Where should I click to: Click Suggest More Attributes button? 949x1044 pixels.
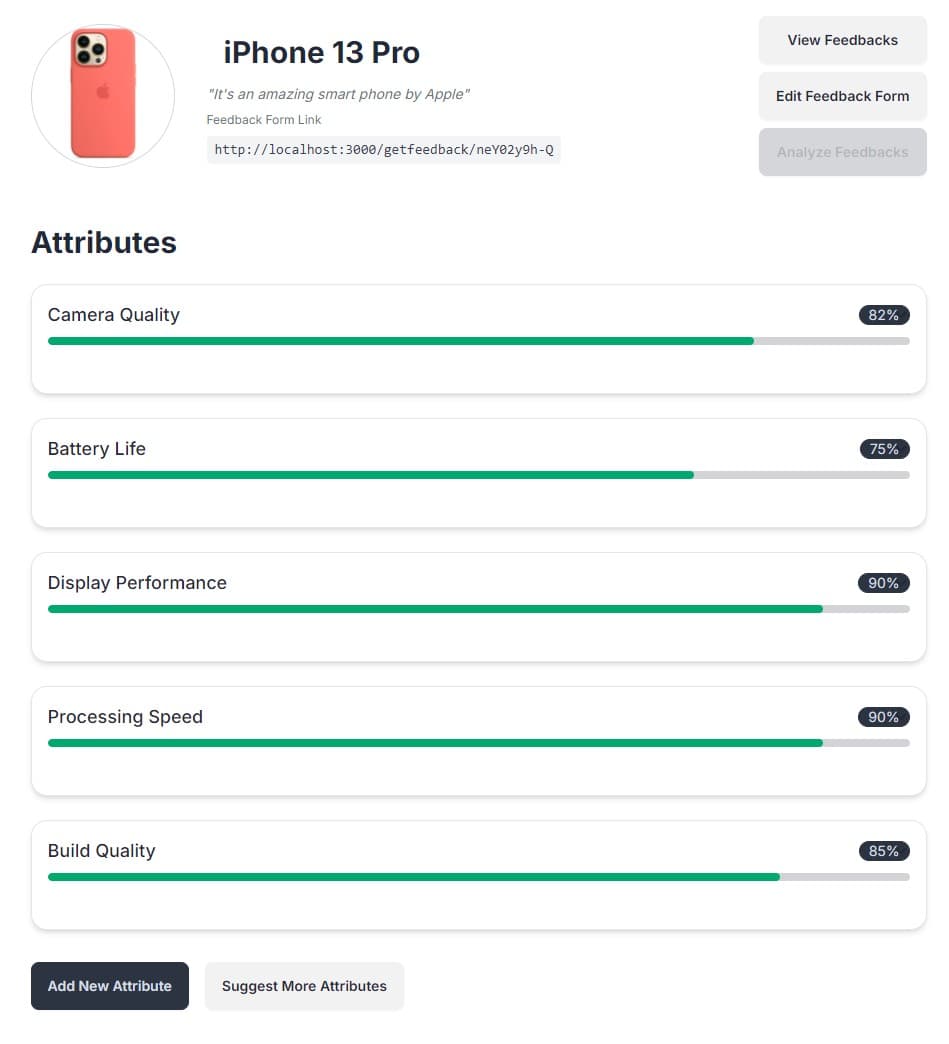click(304, 985)
